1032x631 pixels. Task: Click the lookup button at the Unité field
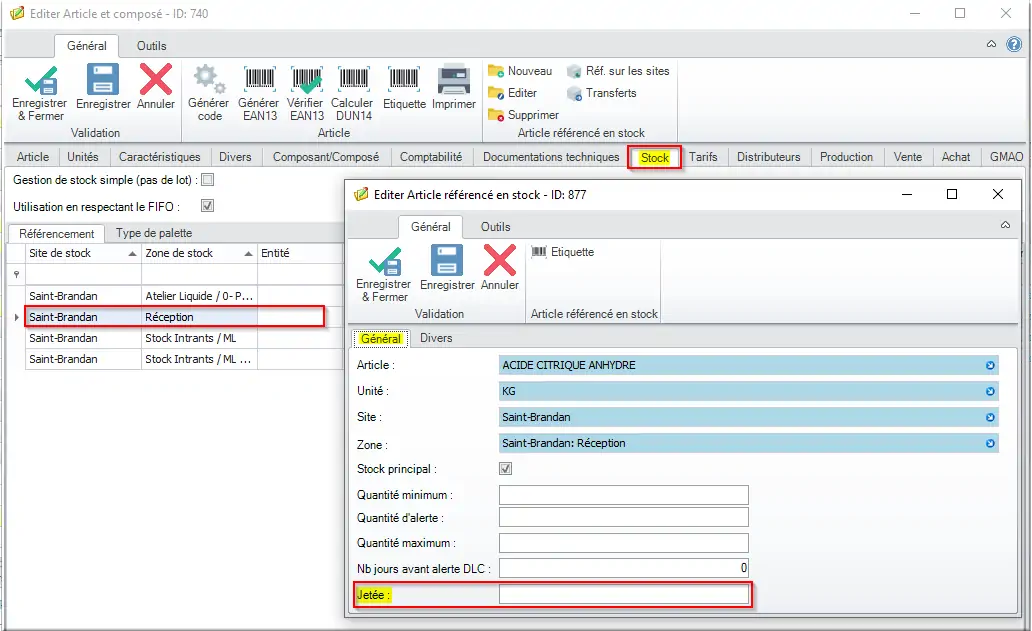[990, 391]
